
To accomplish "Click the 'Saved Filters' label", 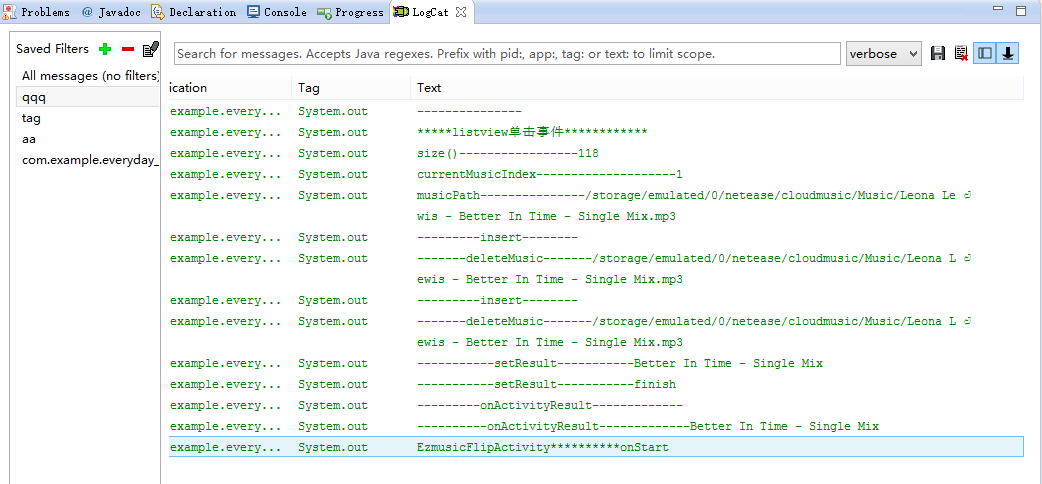I will pyautogui.click(x=52, y=49).
